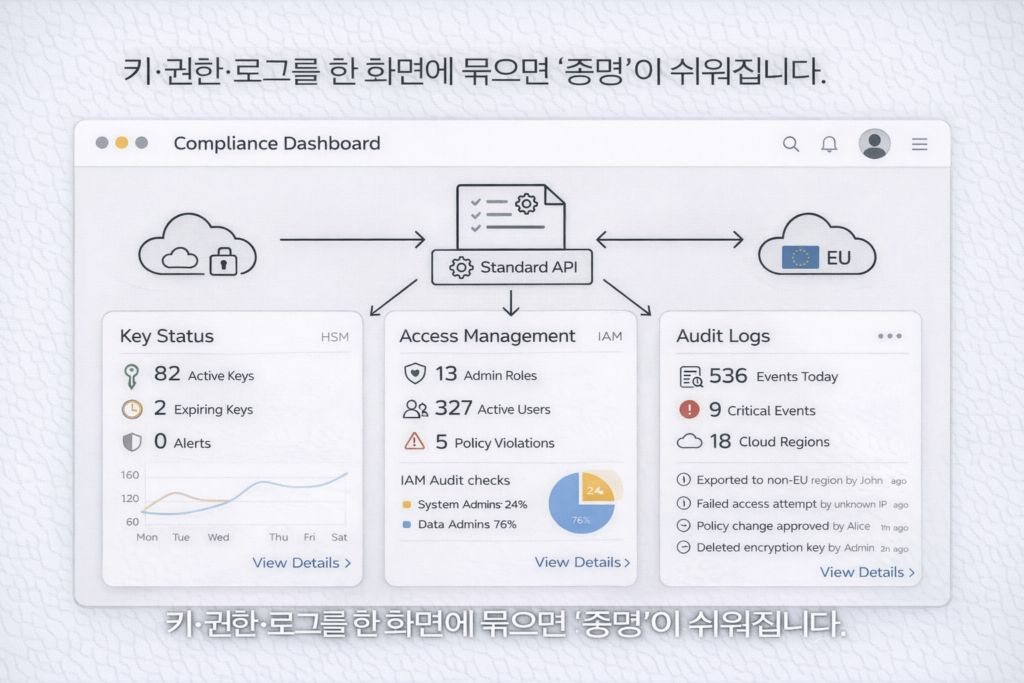Select the Data Admins 76% legend item
The width and height of the screenshot is (1024, 683).
coord(460,524)
